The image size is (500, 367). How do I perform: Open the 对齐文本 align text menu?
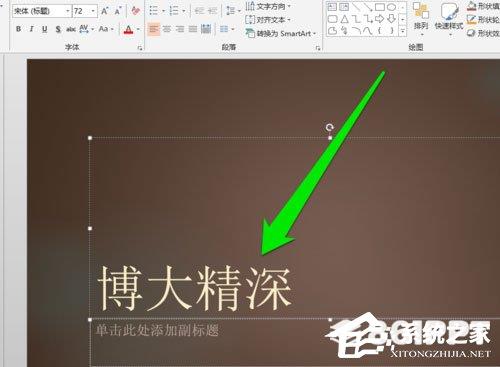point(268,19)
